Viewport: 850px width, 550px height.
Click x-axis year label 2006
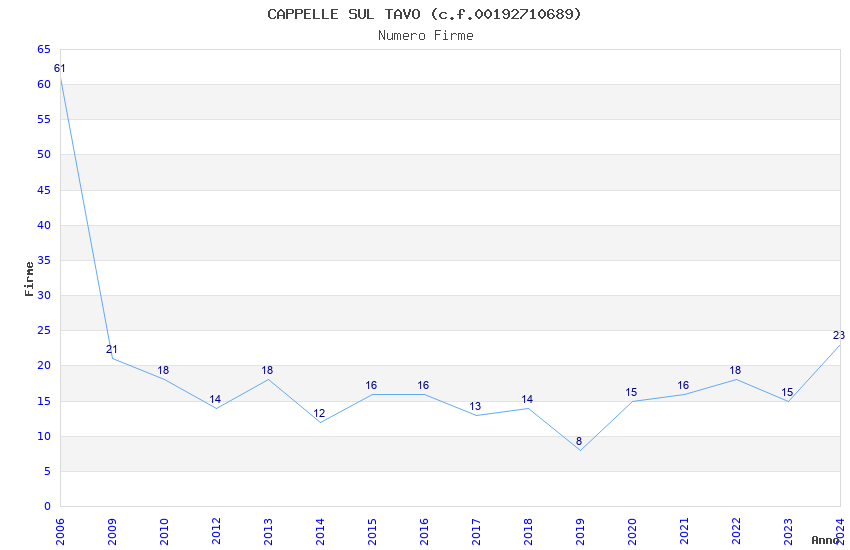[x=60, y=532]
